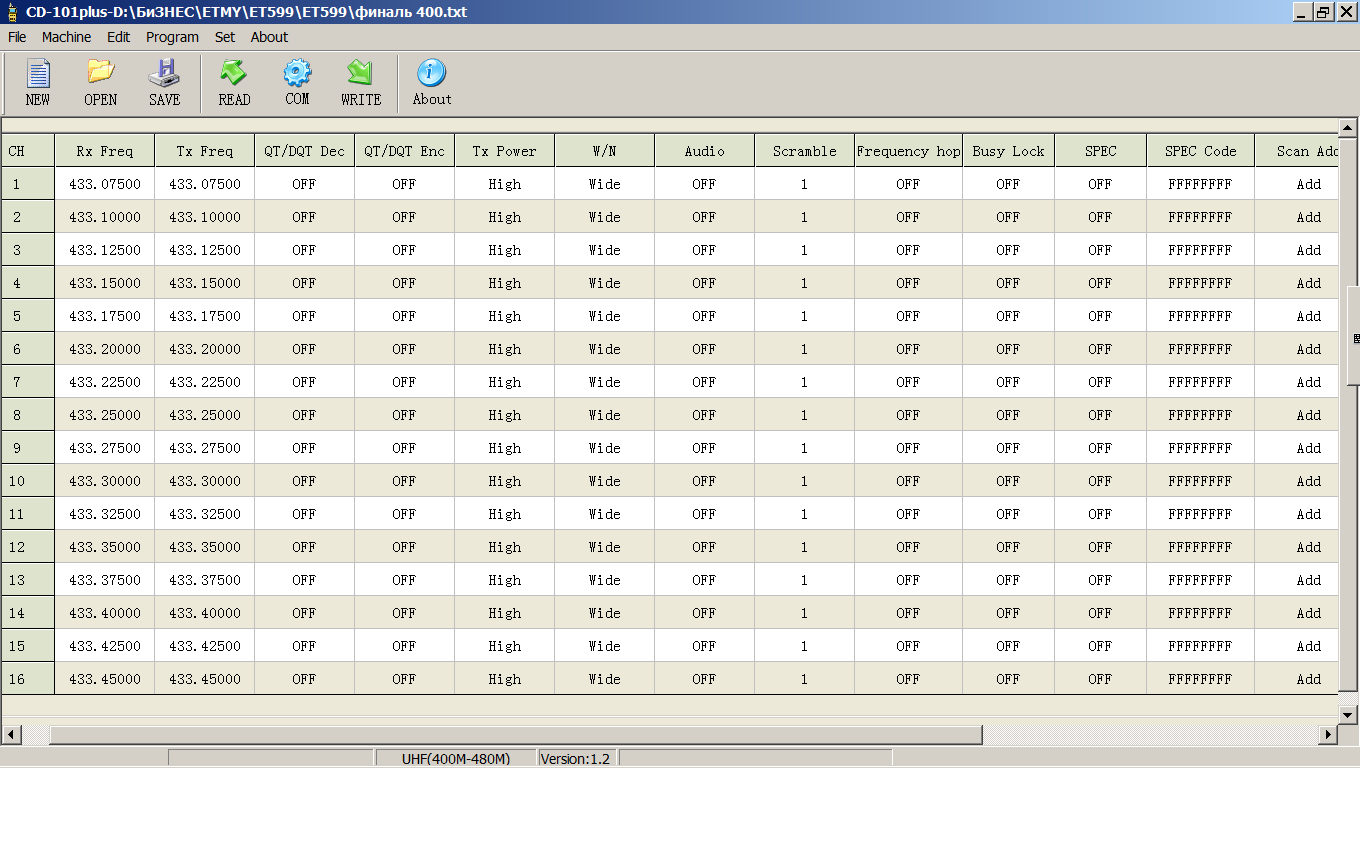The height and width of the screenshot is (842, 1364).
Task: Select channel 1 row header
Action: 28,184
